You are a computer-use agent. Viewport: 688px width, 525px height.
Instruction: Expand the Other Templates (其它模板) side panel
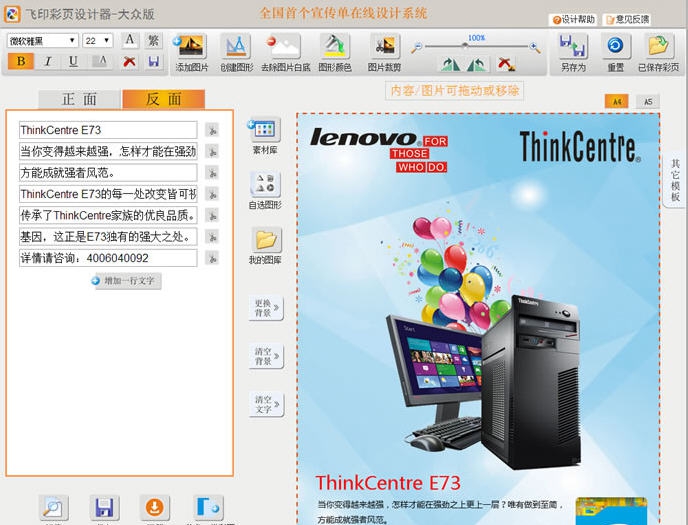coord(675,180)
